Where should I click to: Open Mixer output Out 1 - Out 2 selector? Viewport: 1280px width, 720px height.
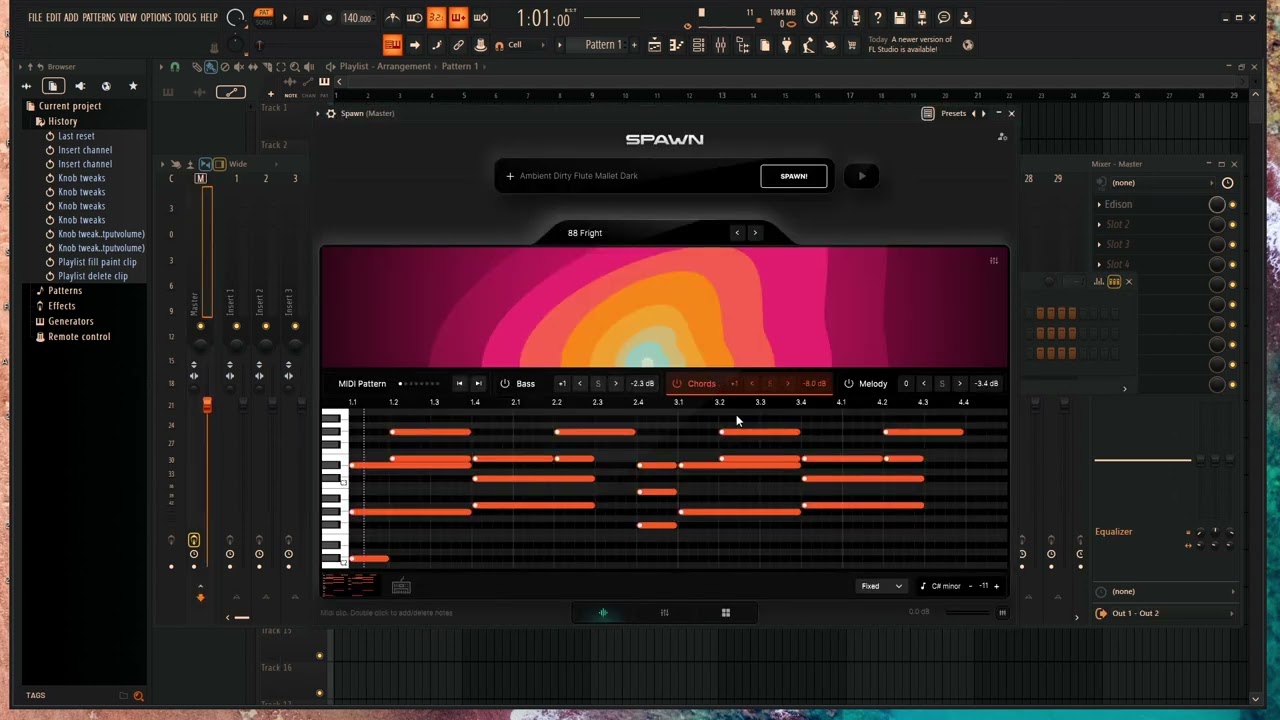1165,613
